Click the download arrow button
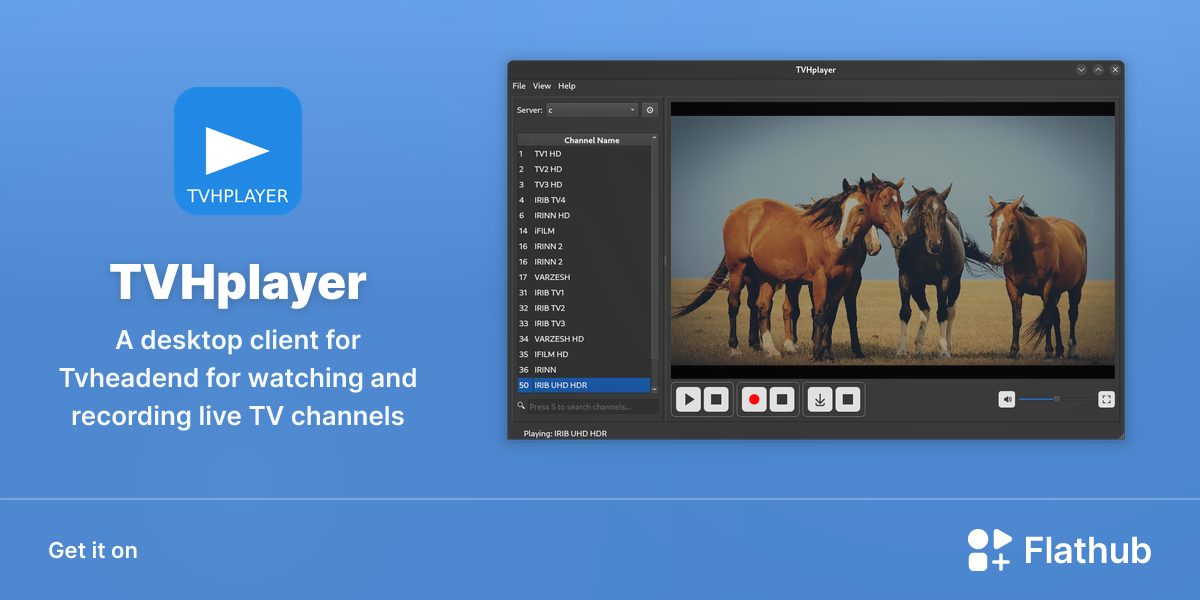Image resolution: width=1200 pixels, height=600 pixels. point(820,400)
